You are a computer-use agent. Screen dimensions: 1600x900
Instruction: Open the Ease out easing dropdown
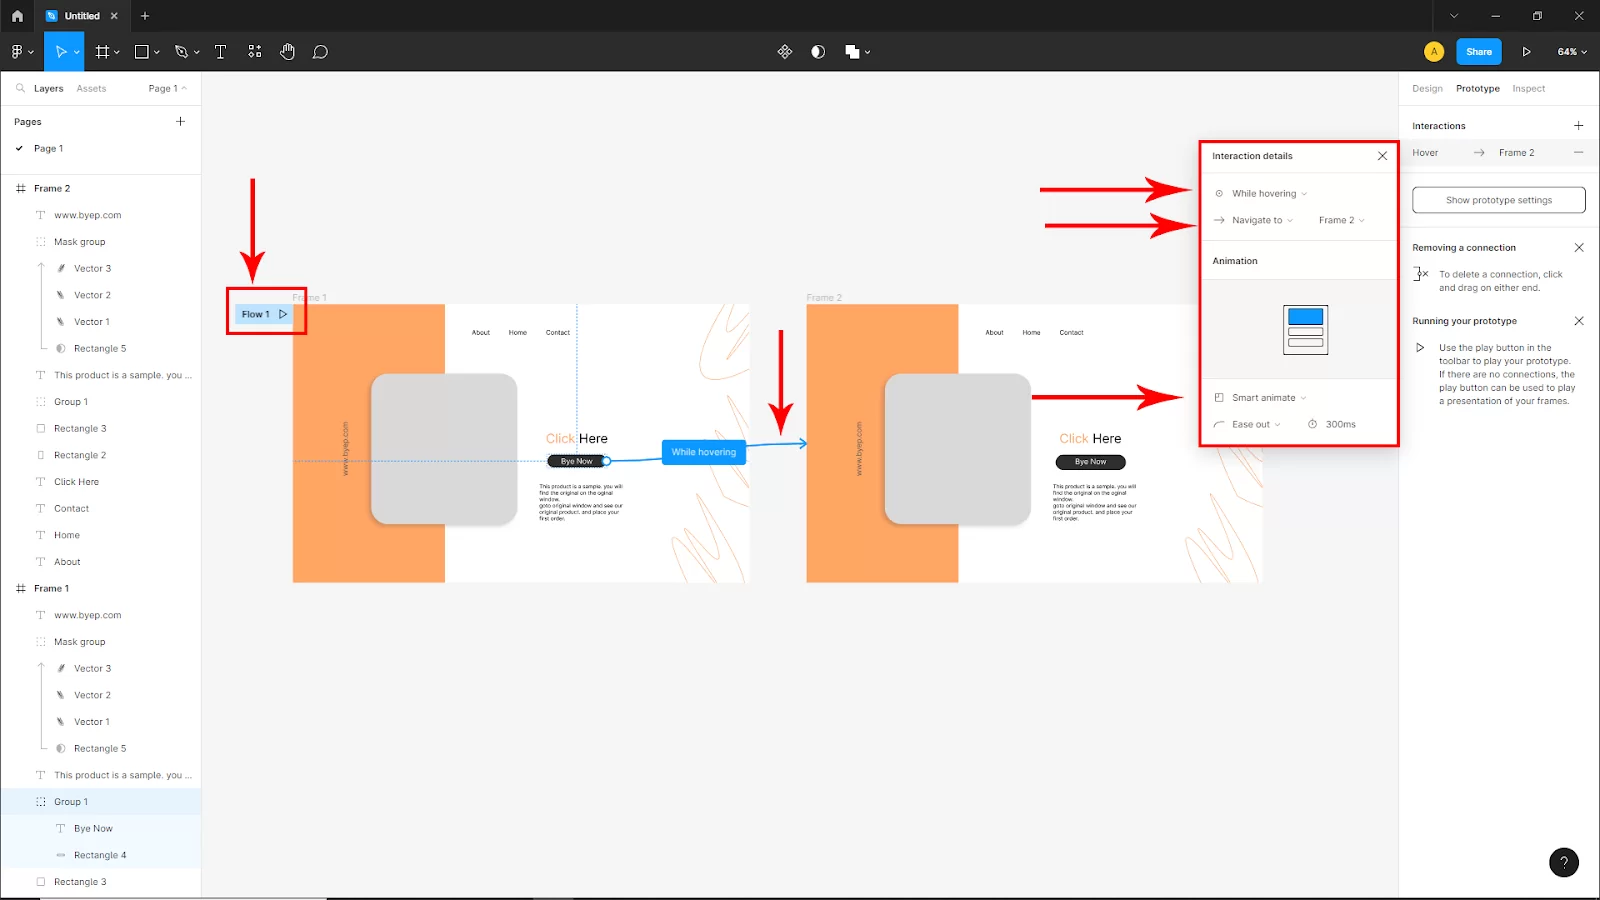click(x=1256, y=425)
